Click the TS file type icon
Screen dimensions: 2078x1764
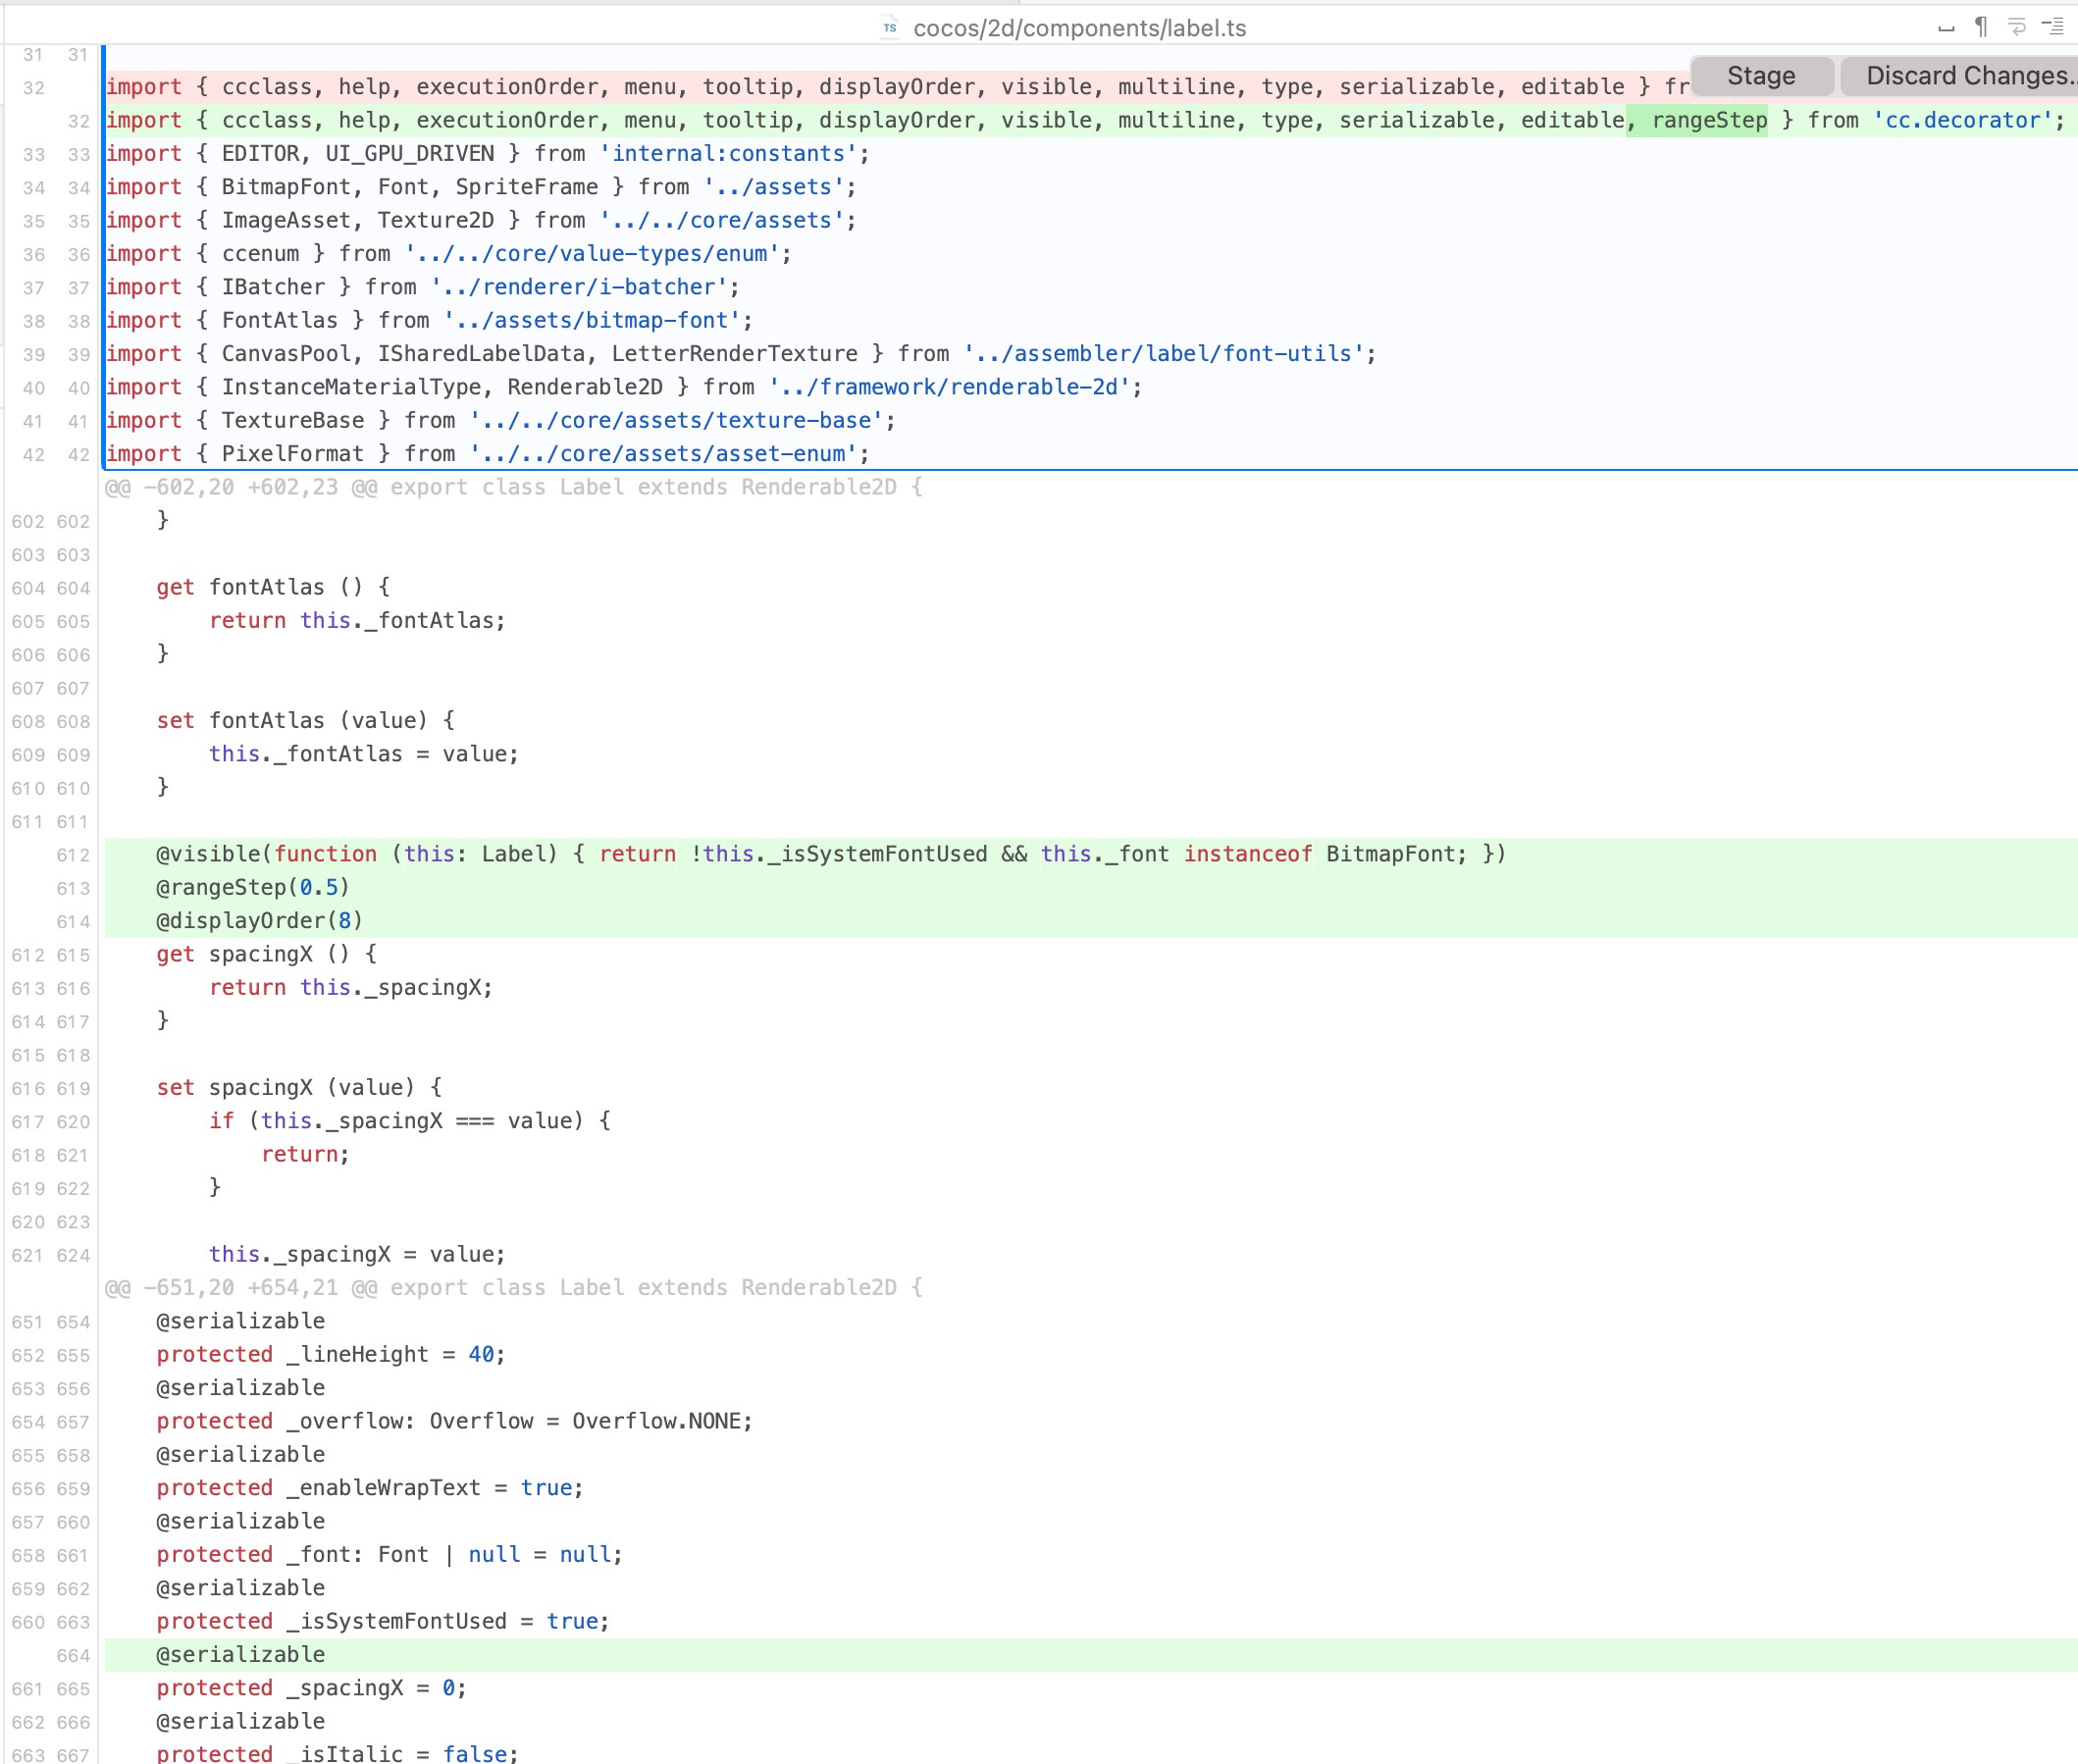pyautogui.click(x=889, y=28)
